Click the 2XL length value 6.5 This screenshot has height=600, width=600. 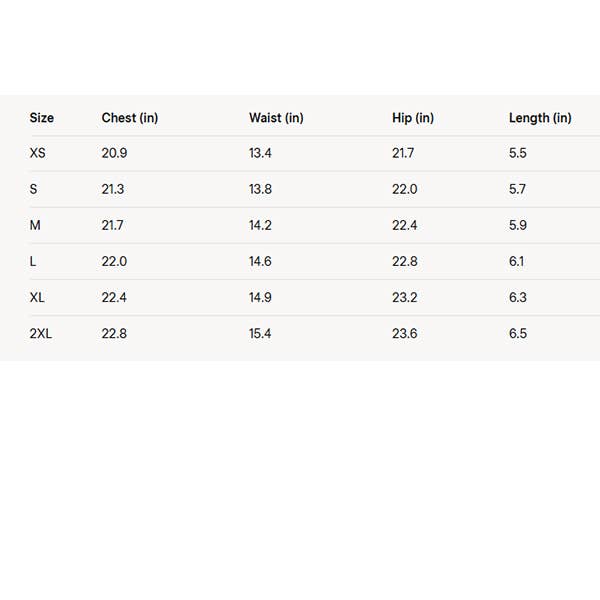click(x=518, y=333)
